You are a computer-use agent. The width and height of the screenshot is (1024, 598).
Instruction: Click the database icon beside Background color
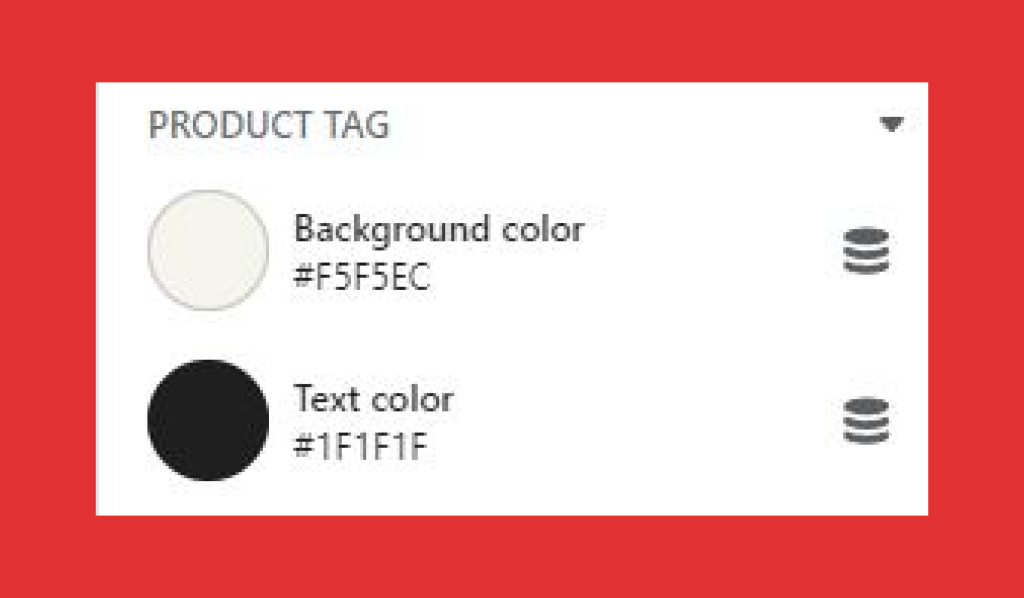pos(866,250)
